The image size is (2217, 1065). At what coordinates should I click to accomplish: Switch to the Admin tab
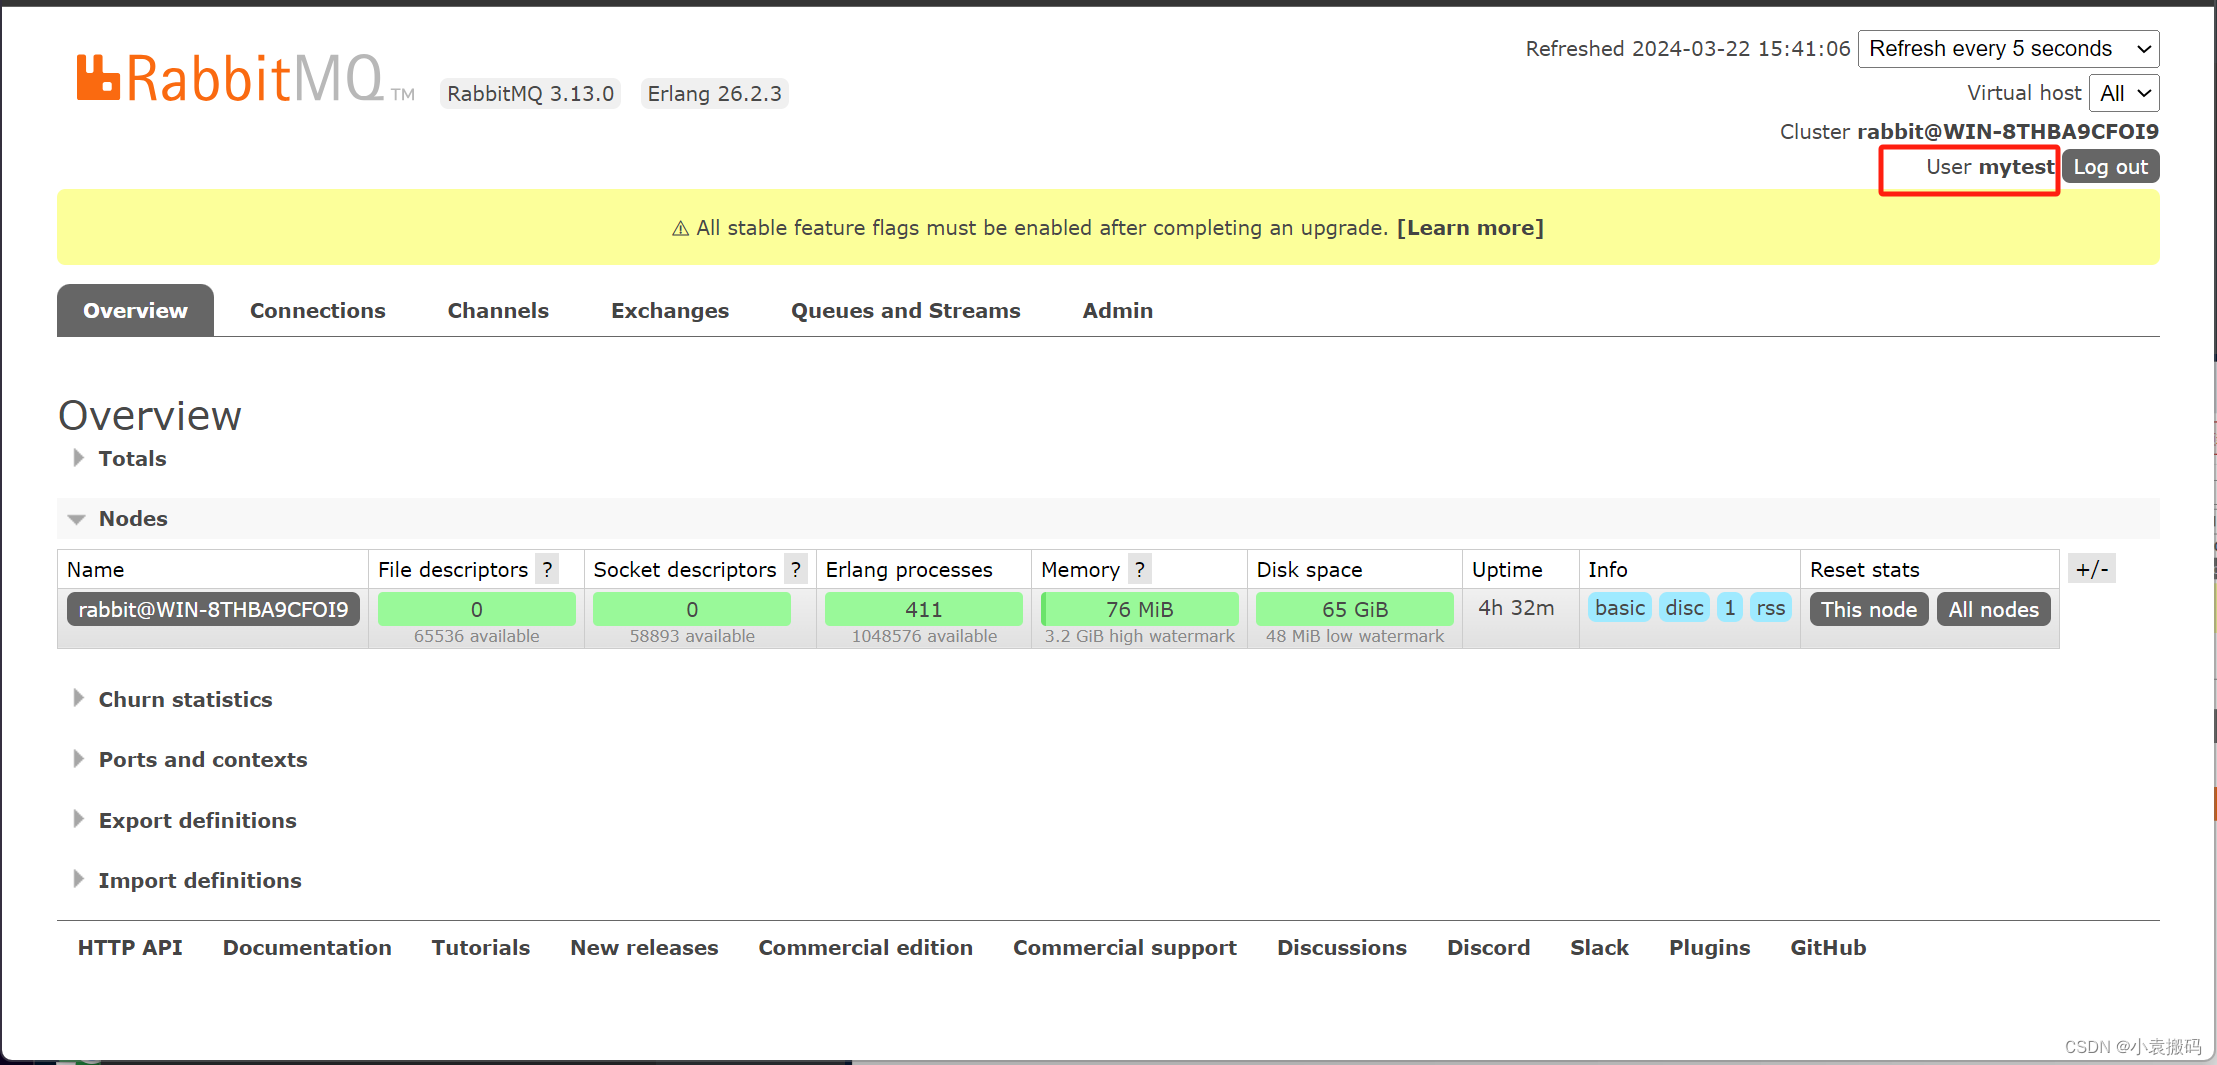click(1117, 310)
